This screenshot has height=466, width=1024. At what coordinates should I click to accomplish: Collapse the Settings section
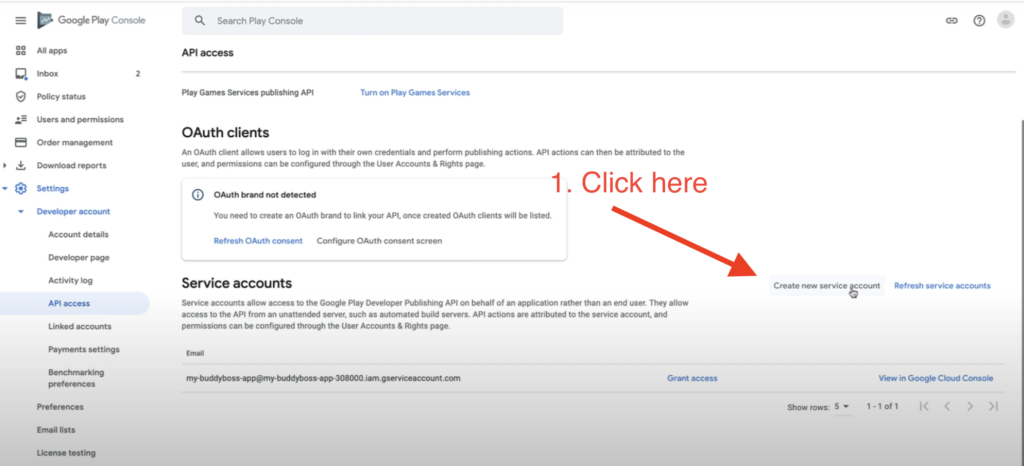click(x=7, y=188)
